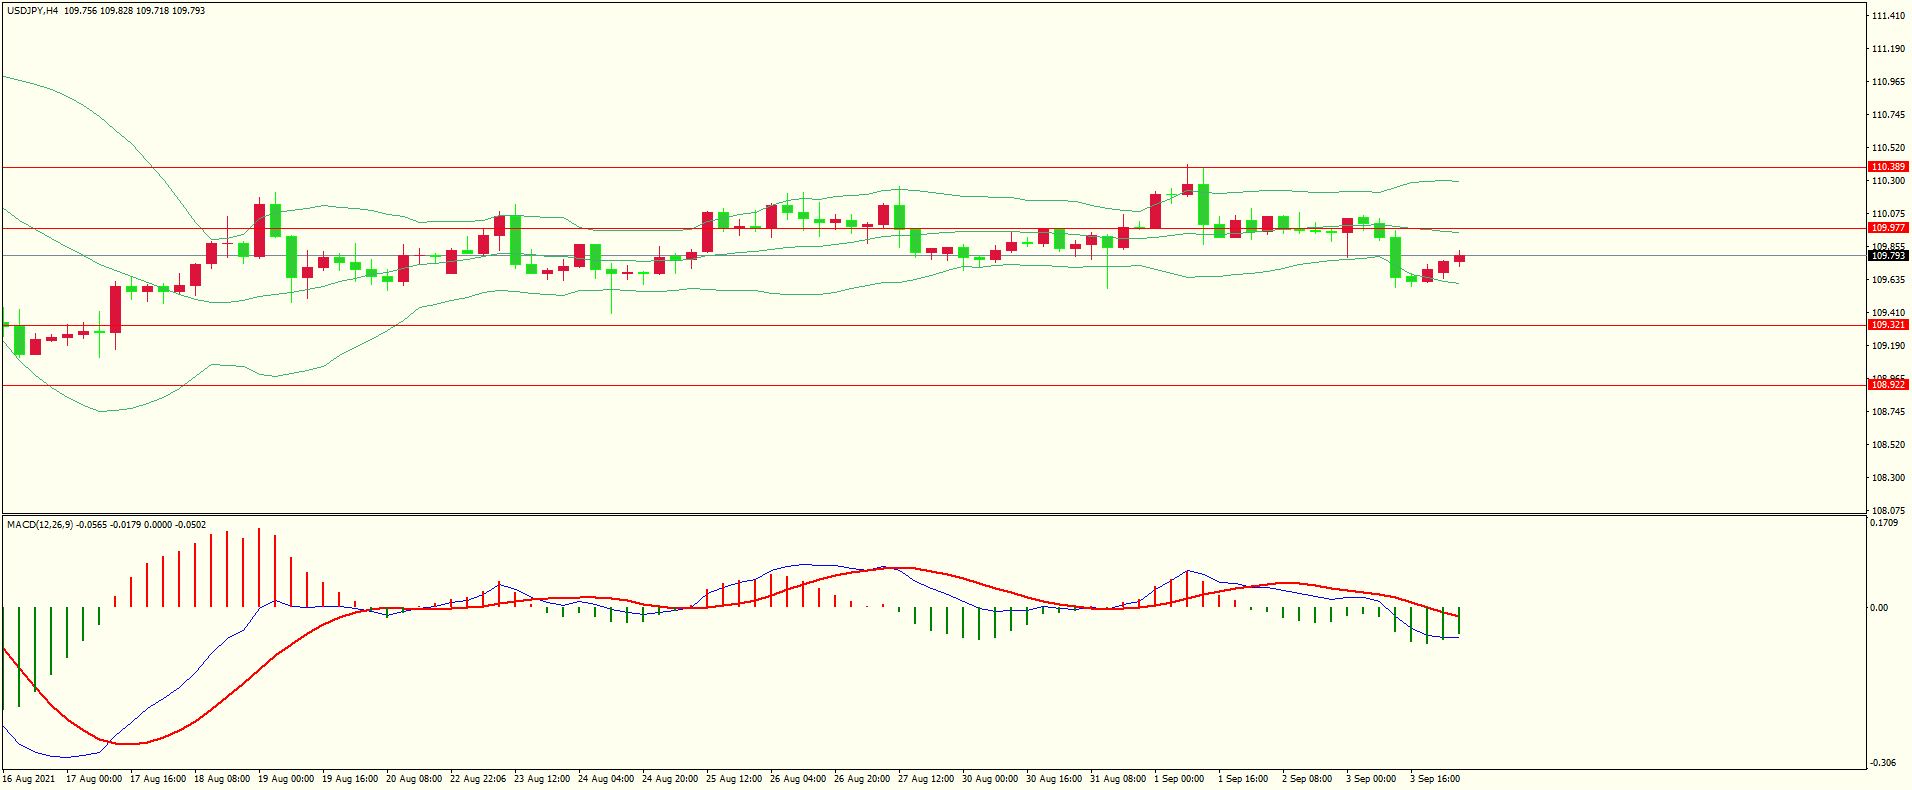Click the 25 Aug 12:00 time axis label
Screen dimensions: 1912x790
(733, 779)
